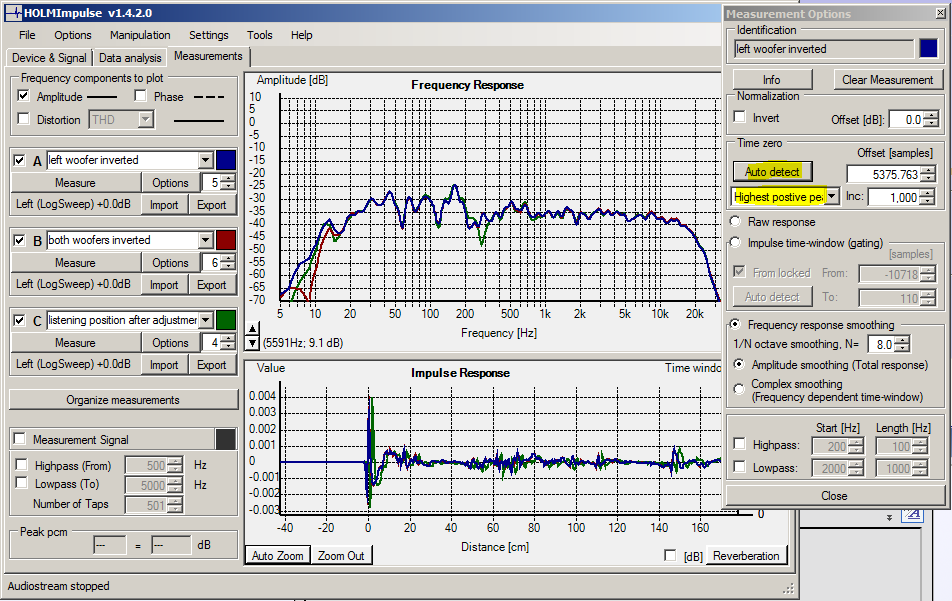Open the Help menu
This screenshot has width=952, height=601.
pyautogui.click(x=302, y=35)
